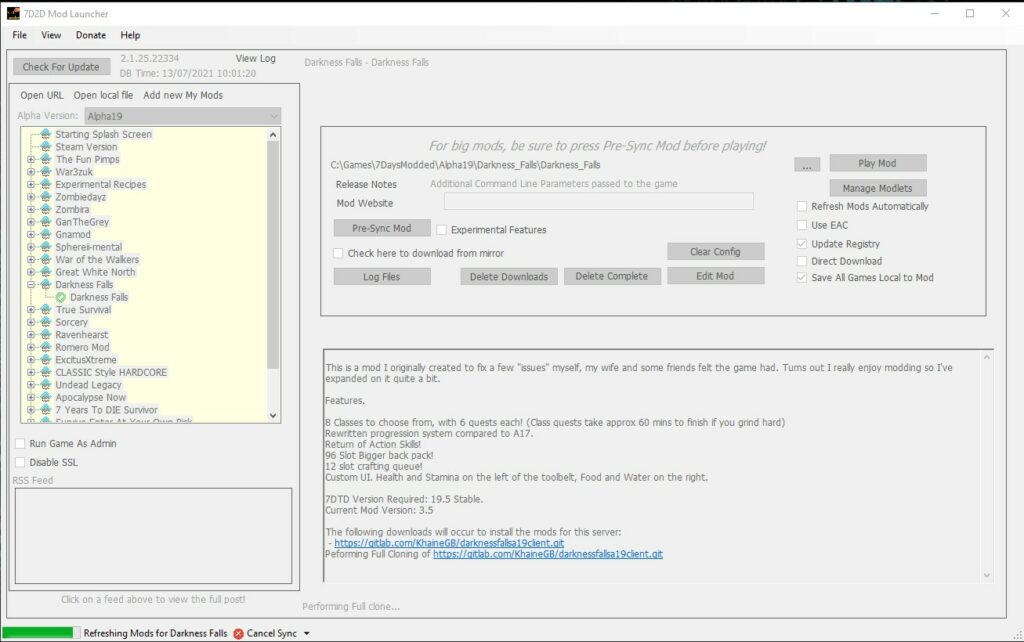The width and height of the screenshot is (1024, 642).
Task: Expand the Undead Legacy tree node
Action: 31,385
